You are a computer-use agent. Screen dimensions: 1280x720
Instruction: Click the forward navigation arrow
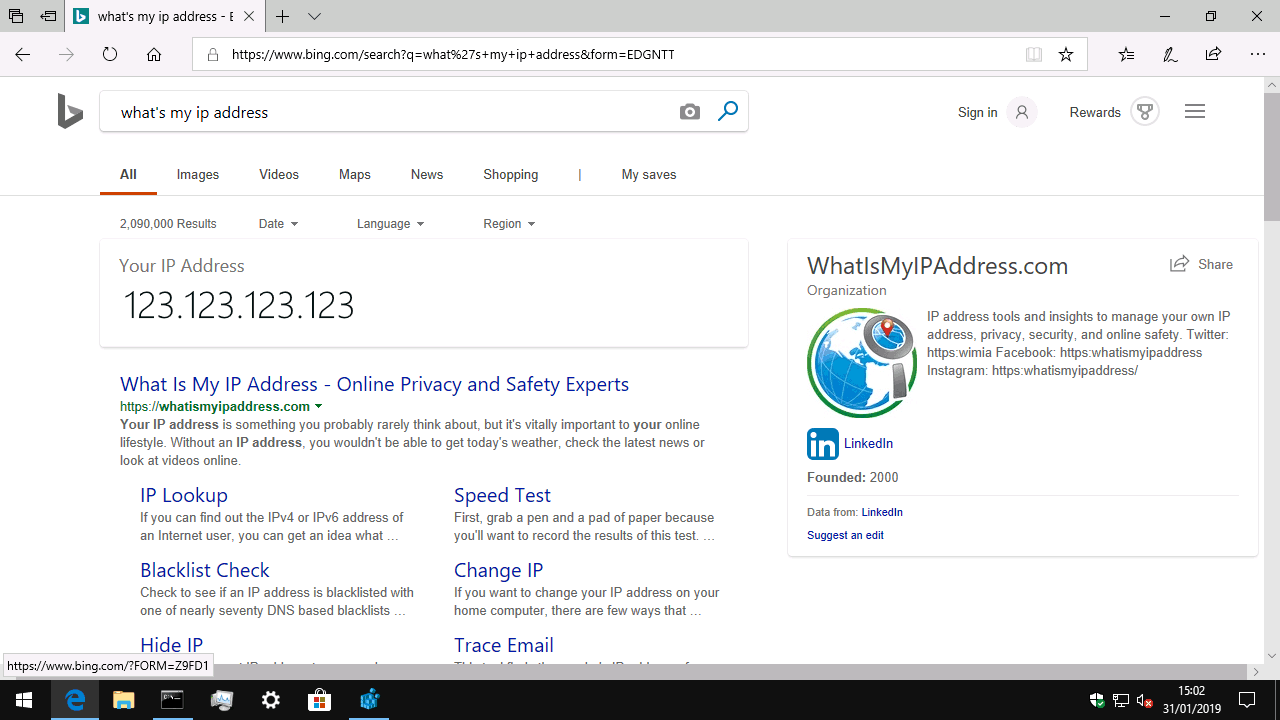point(67,55)
